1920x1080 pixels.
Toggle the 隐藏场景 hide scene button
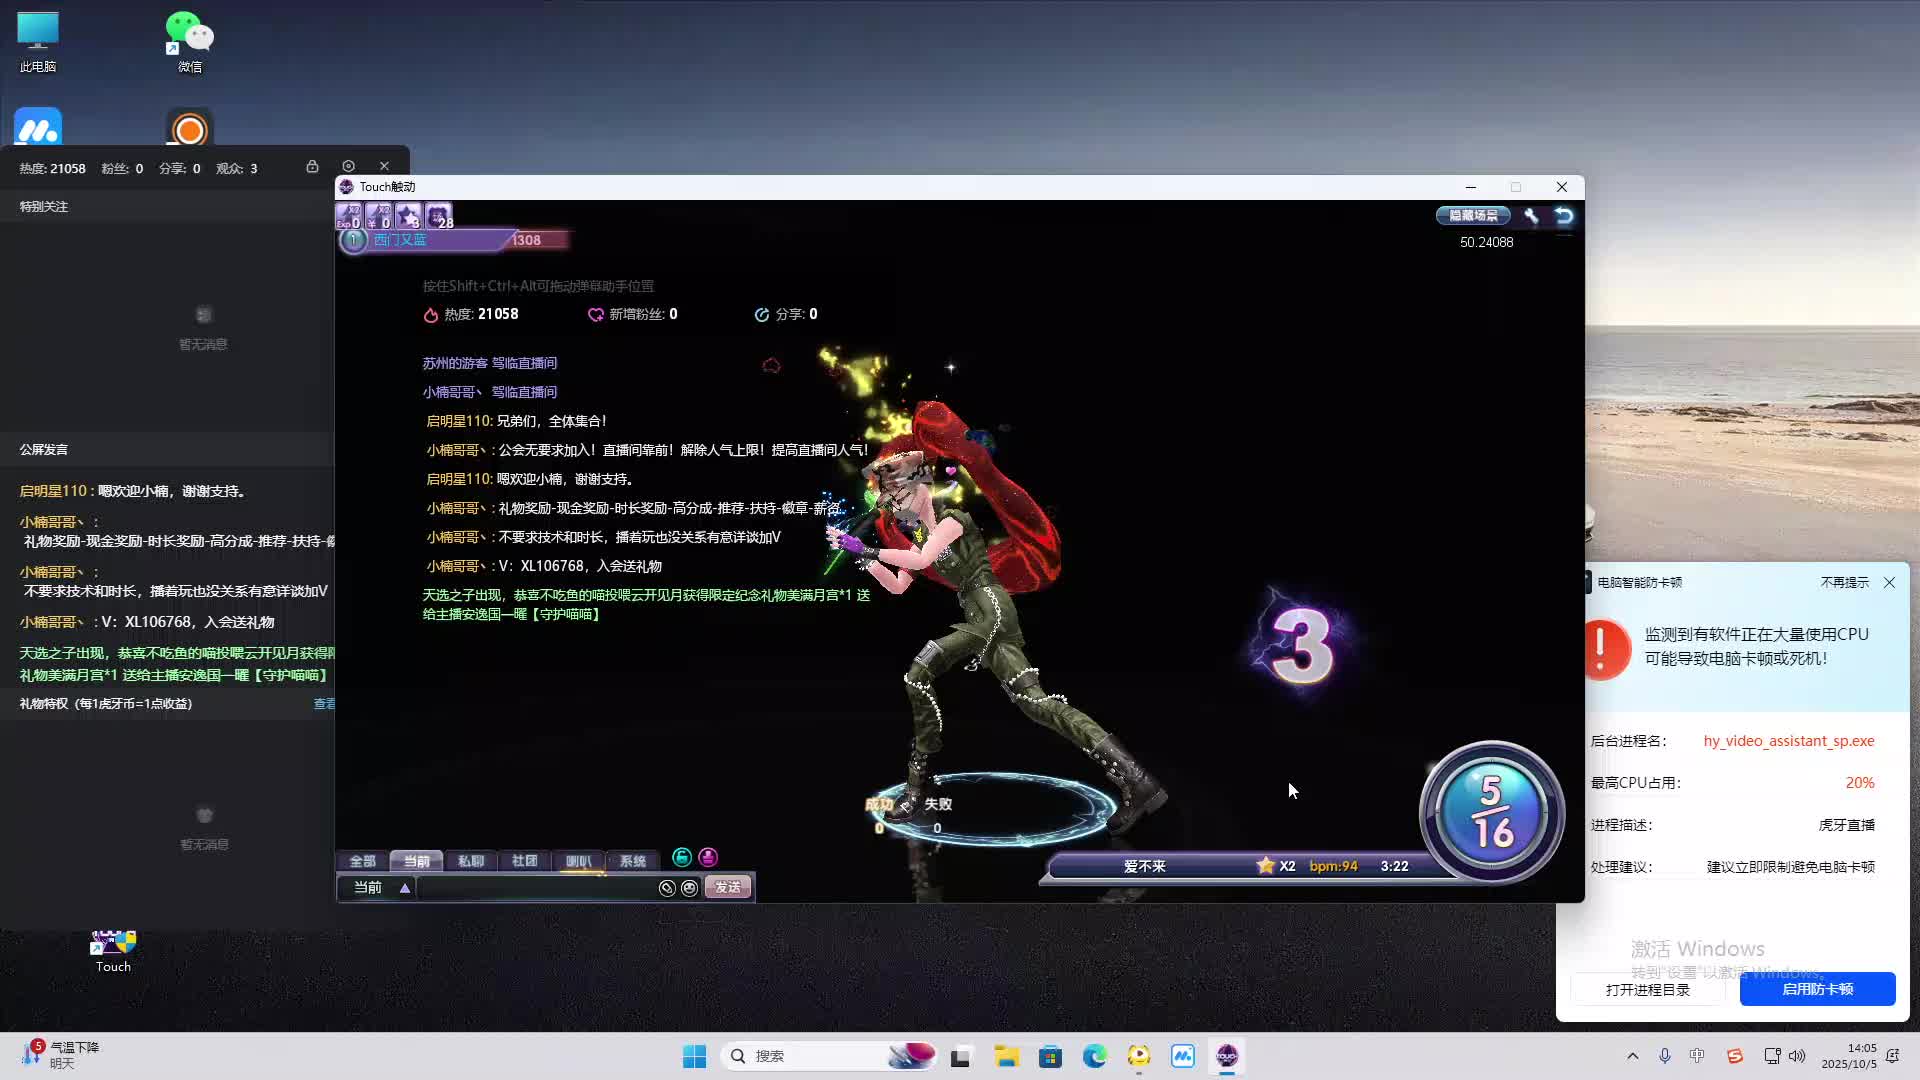(x=1473, y=216)
